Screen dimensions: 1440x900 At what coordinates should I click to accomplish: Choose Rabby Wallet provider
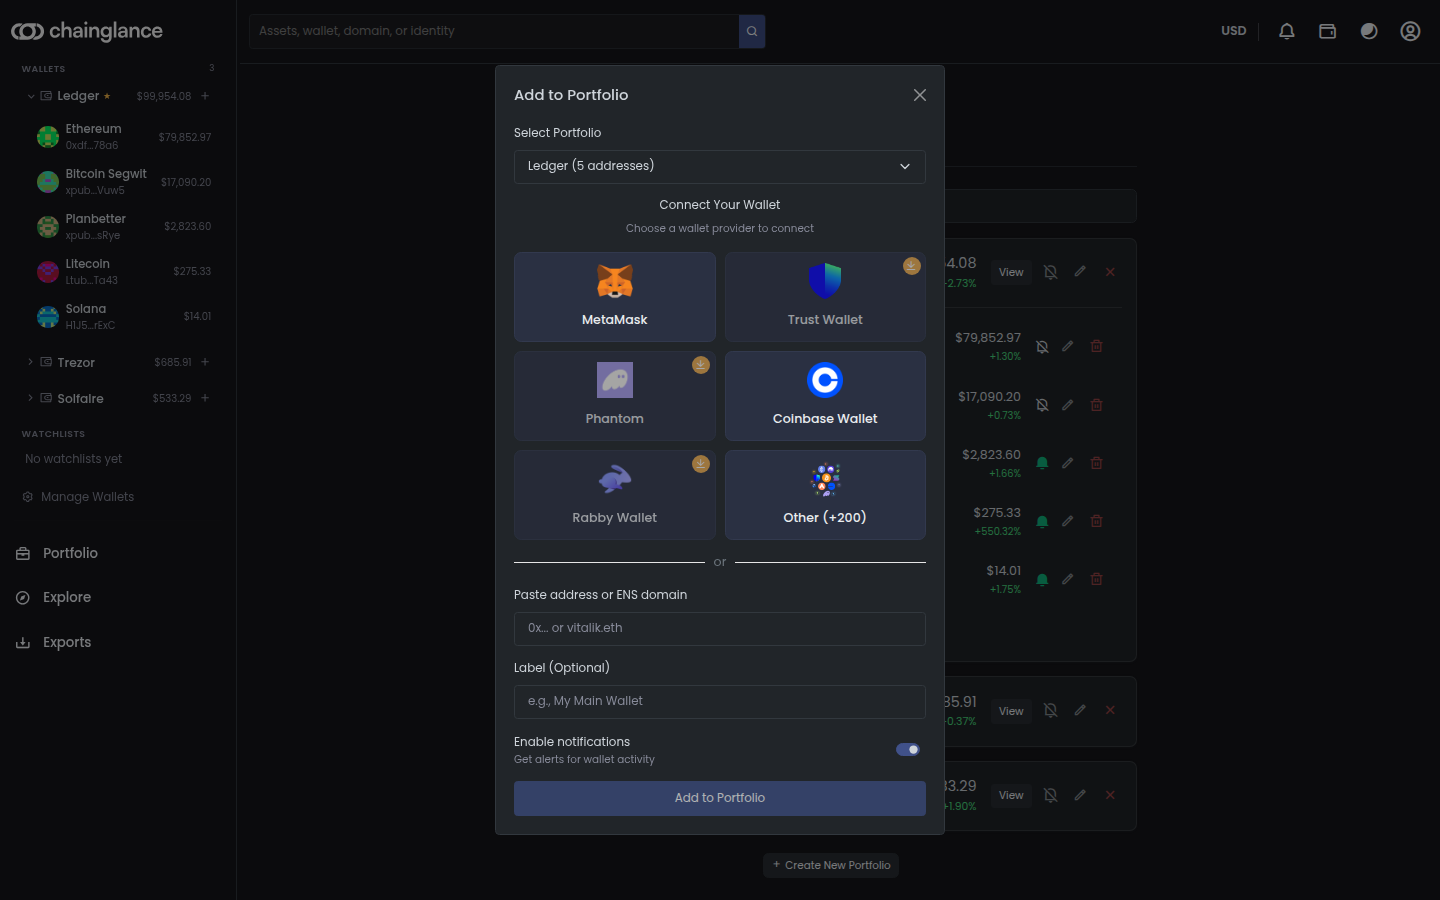[615, 495]
